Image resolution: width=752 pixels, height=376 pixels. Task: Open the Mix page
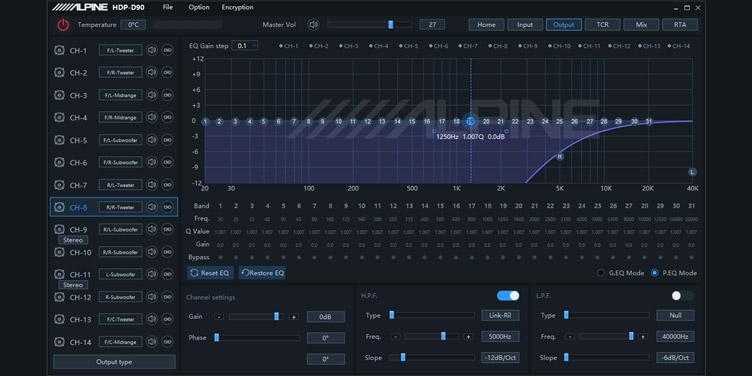click(x=641, y=24)
